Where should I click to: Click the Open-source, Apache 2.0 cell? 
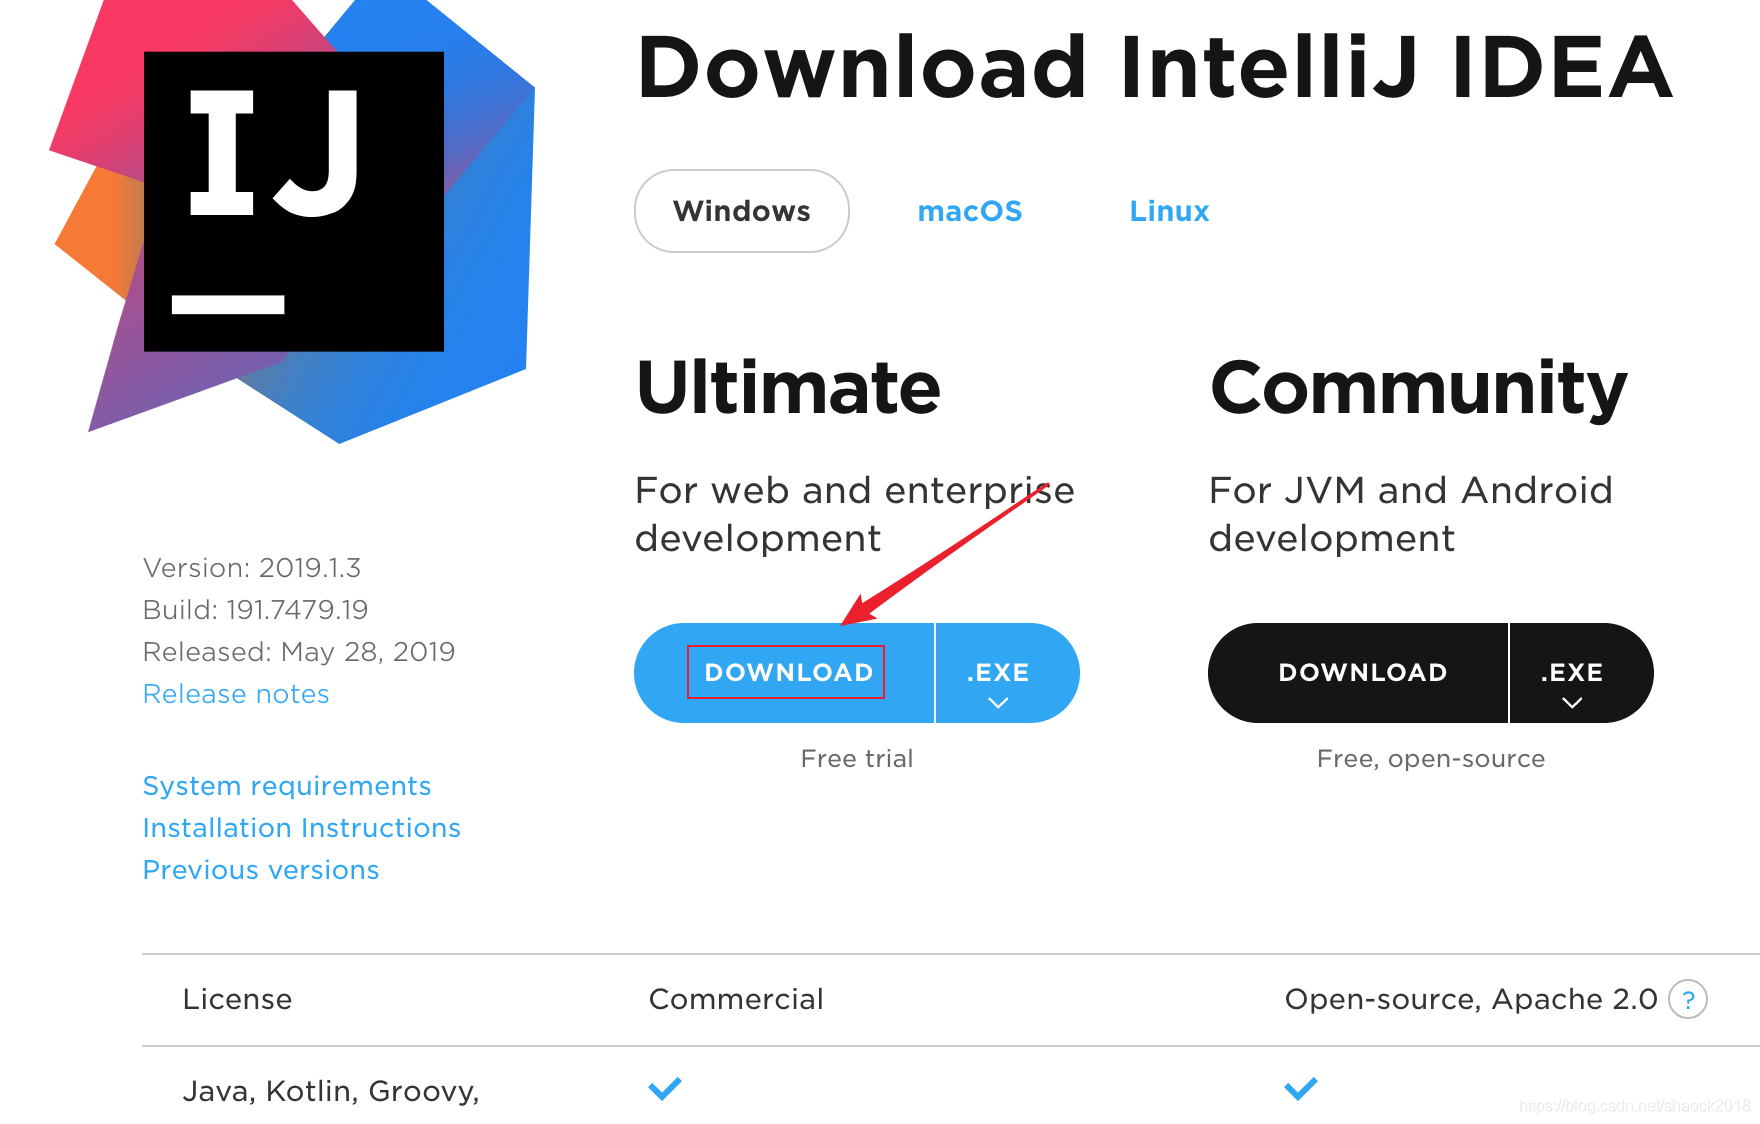click(1471, 999)
